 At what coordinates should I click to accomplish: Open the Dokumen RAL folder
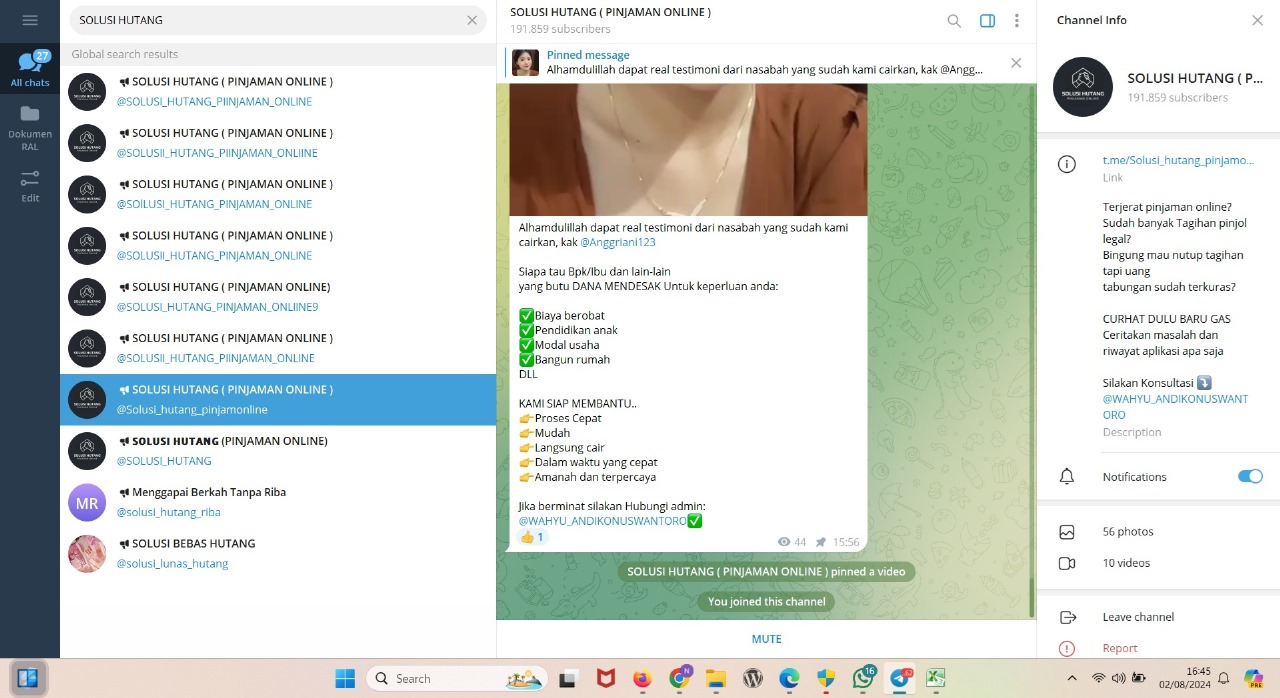pyautogui.click(x=30, y=127)
